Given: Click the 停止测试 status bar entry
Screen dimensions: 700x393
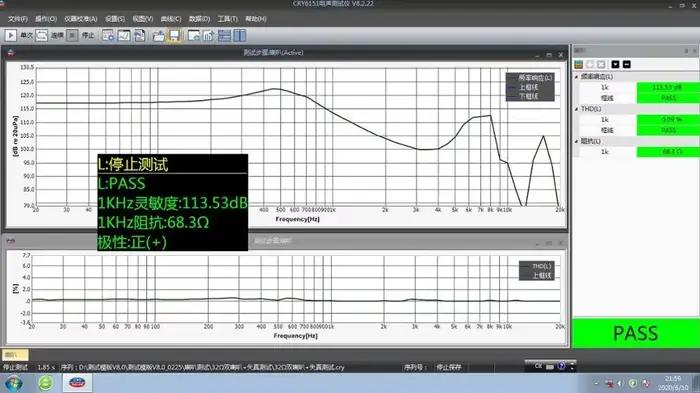Looking at the screenshot, I should point(15,367).
